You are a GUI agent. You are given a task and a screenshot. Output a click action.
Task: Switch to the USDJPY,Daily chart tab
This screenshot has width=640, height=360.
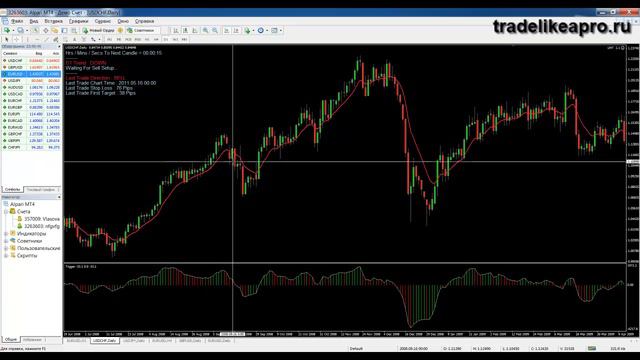pyautogui.click(x=134, y=340)
